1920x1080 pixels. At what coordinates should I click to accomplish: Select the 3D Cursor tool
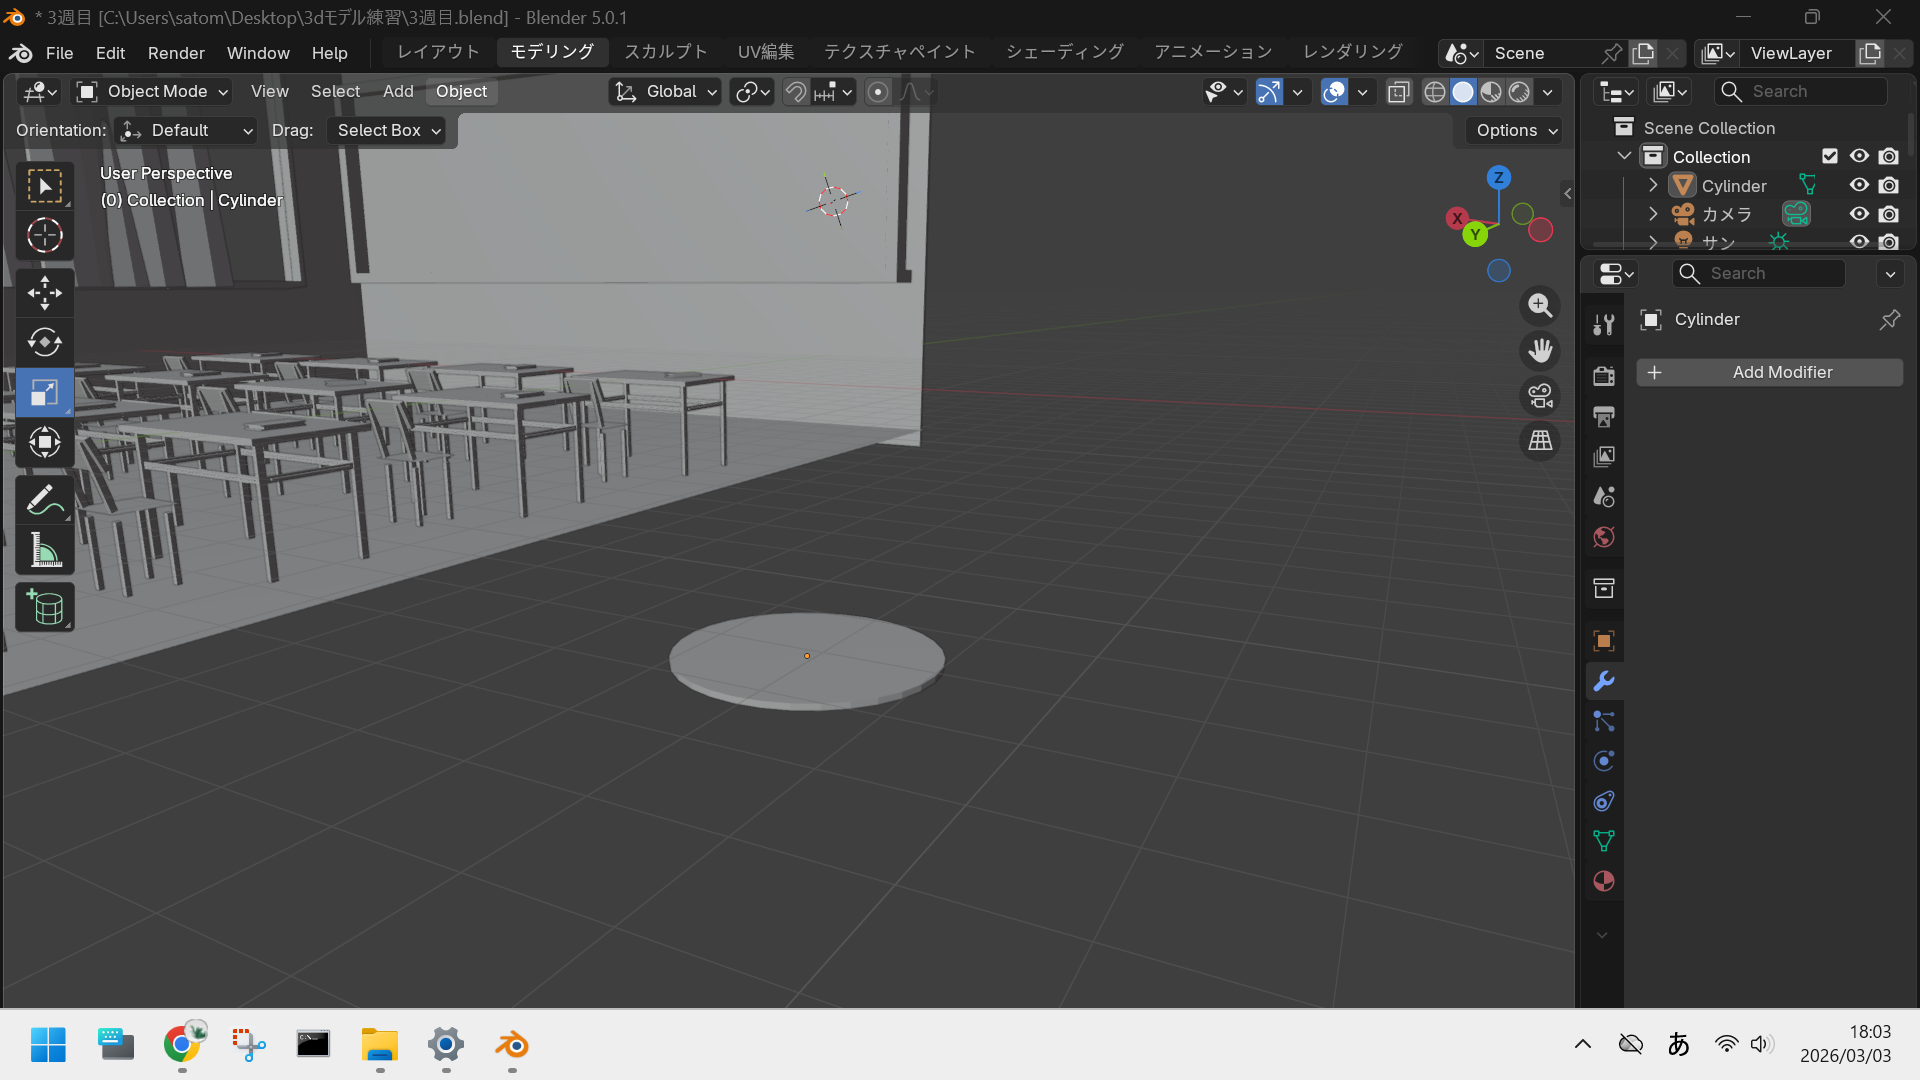[x=44, y=236]
